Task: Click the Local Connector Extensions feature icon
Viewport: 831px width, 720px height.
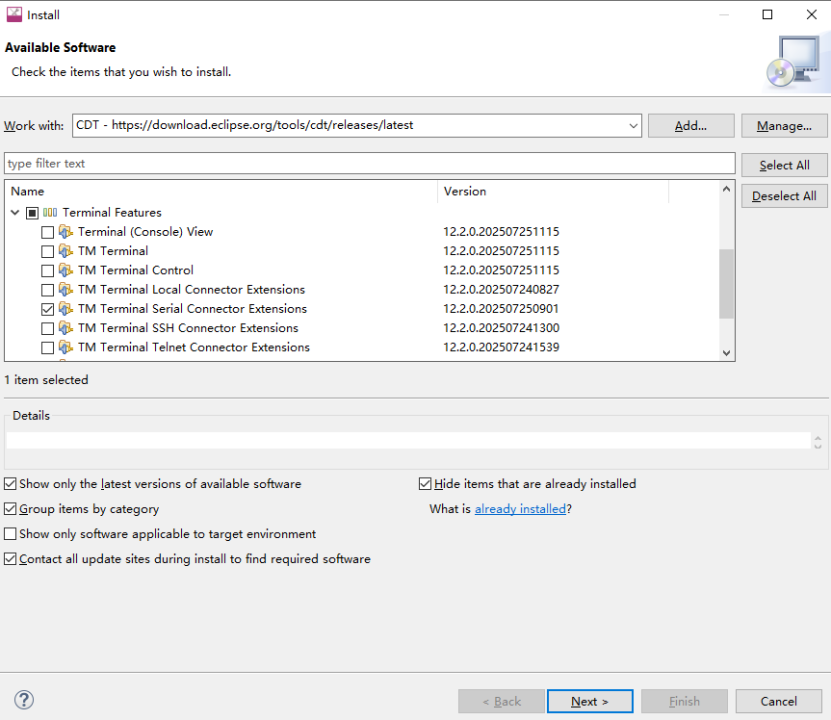Action: click(x=66, y=289)
